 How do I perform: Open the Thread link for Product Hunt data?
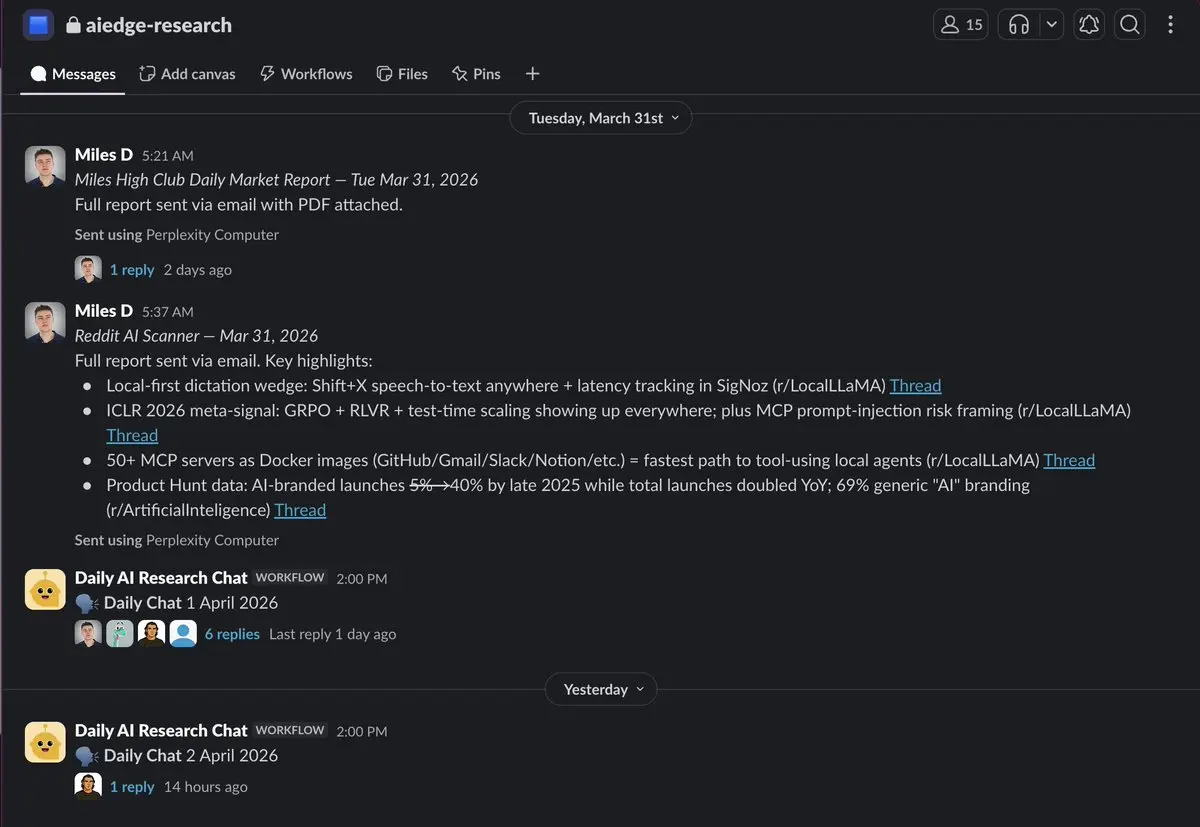pos(300,510)
